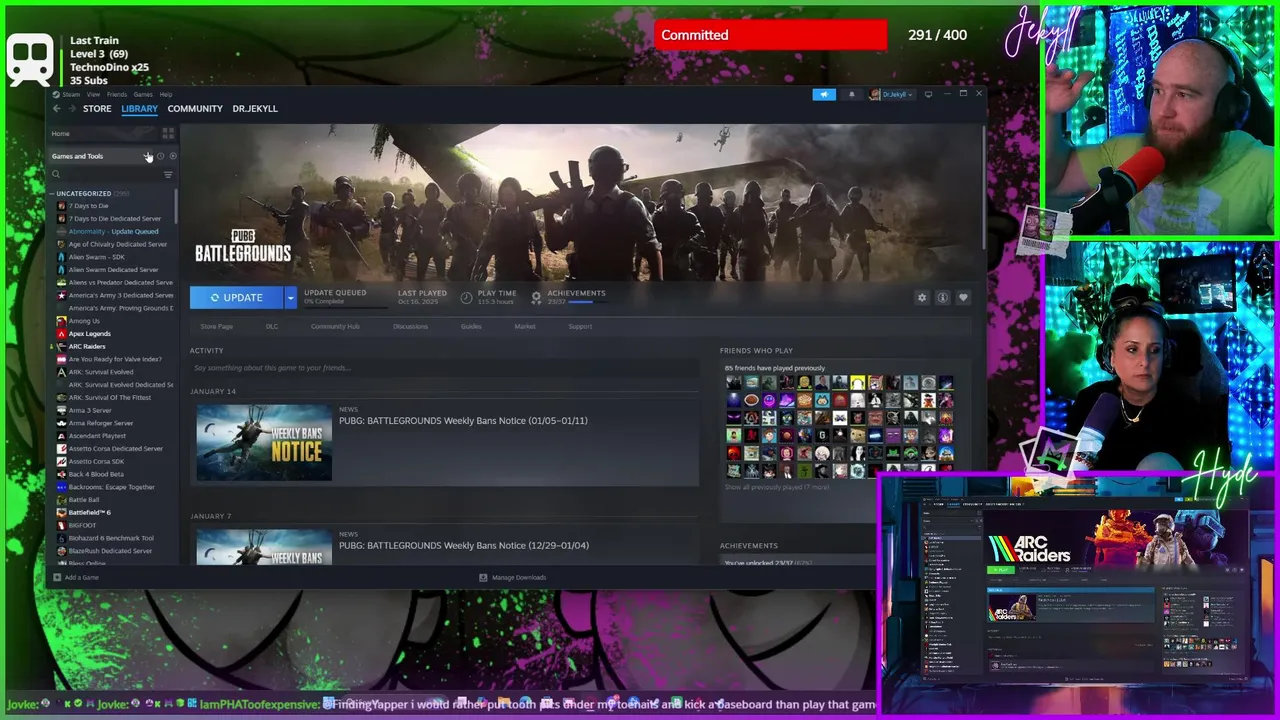Click the Among Us game icon

point(62,321)
